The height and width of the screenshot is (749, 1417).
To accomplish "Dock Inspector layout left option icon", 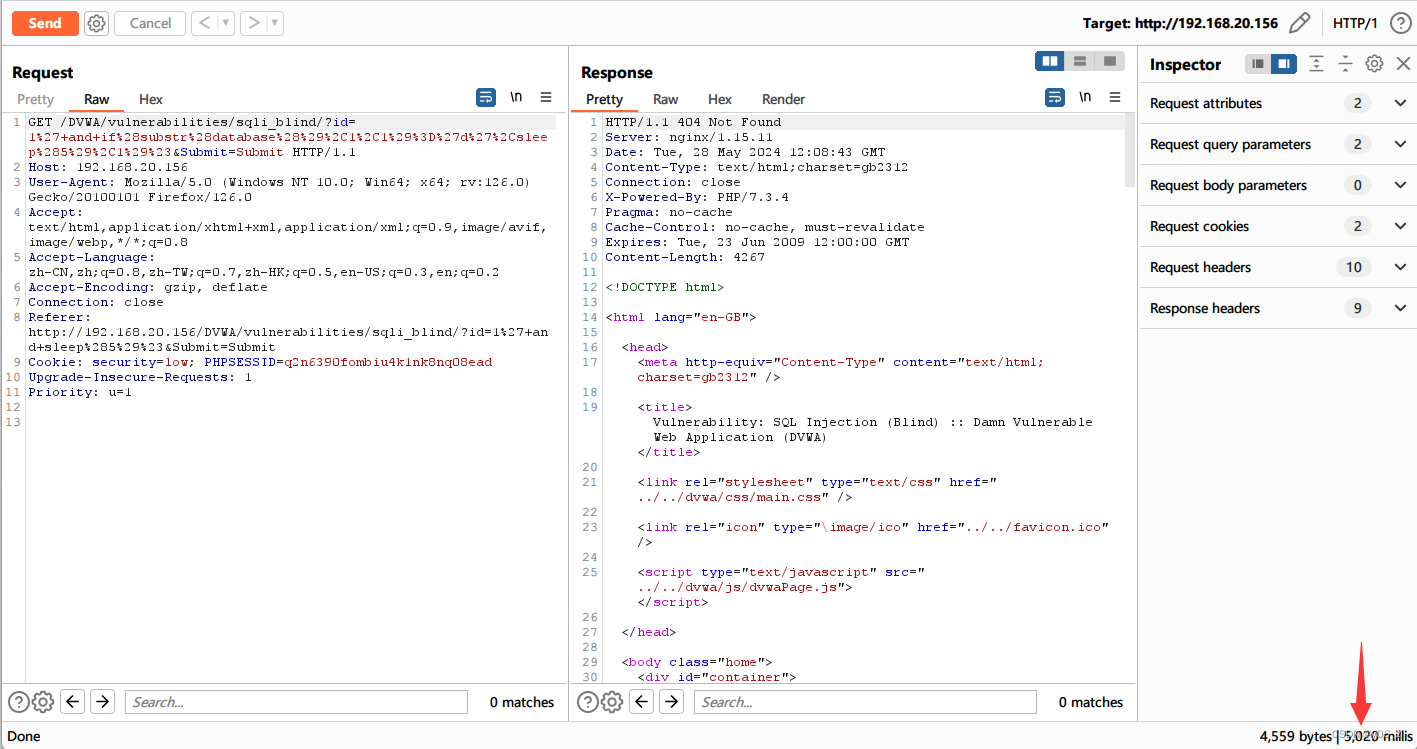I will pos(1258,64).
